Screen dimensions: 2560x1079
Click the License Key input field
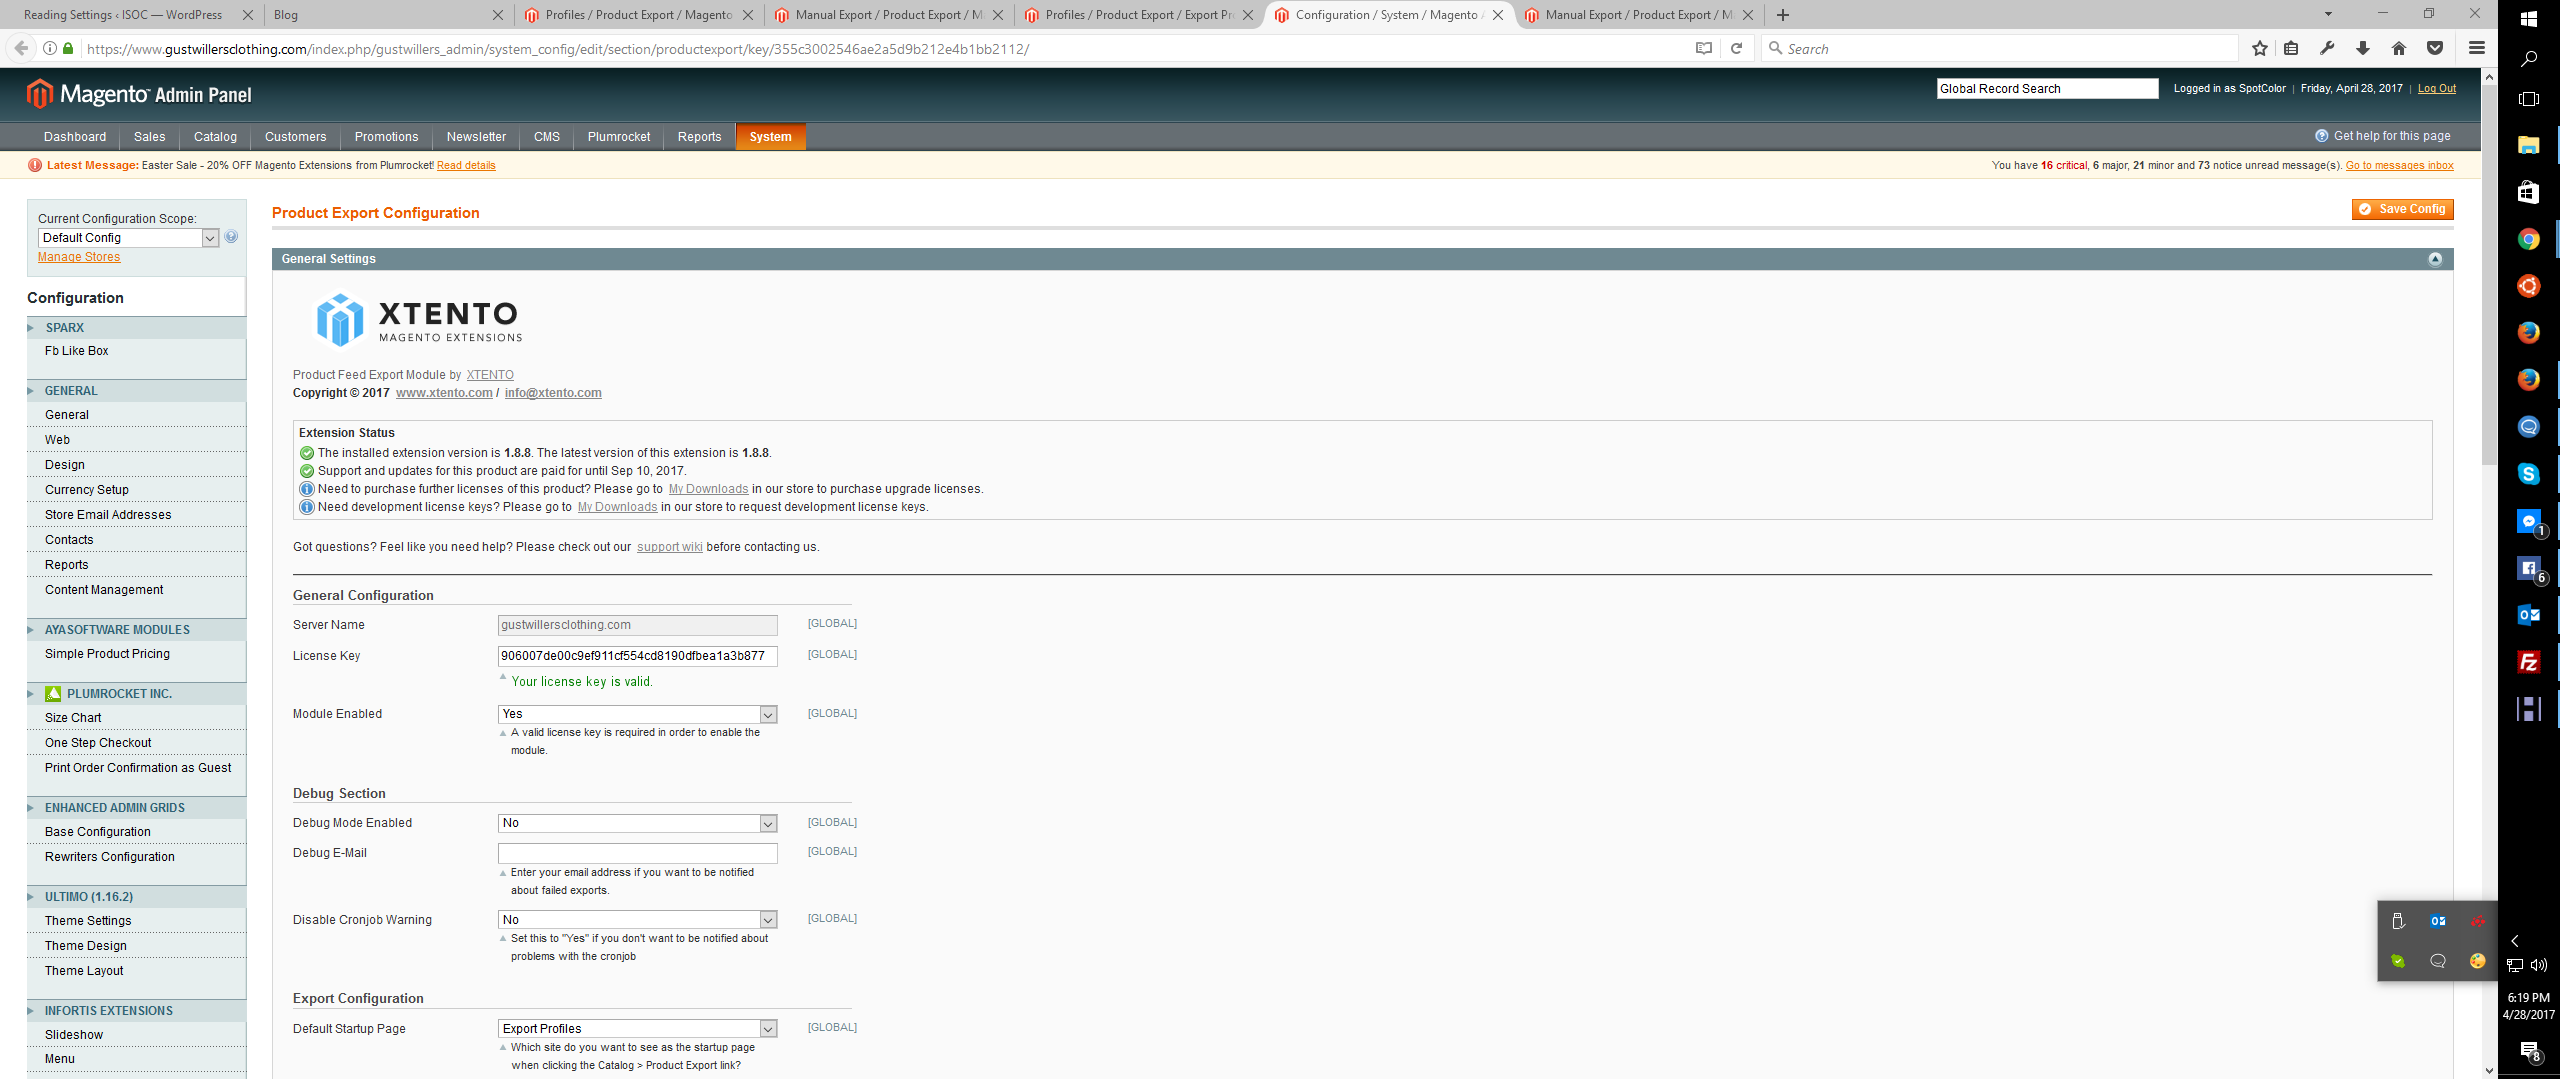(637, 656)
